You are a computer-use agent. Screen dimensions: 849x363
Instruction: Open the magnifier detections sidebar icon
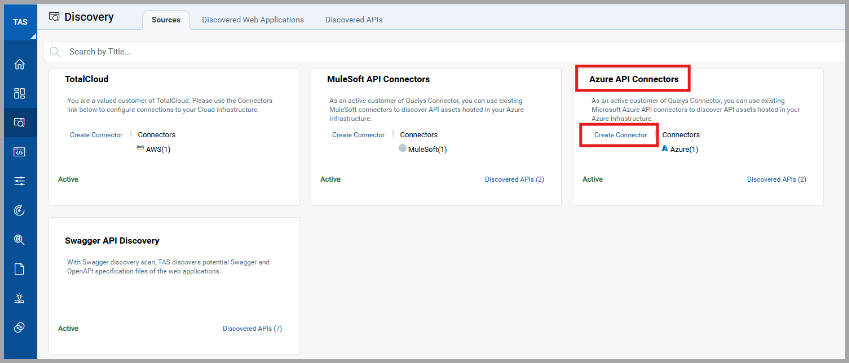[19, 240]
